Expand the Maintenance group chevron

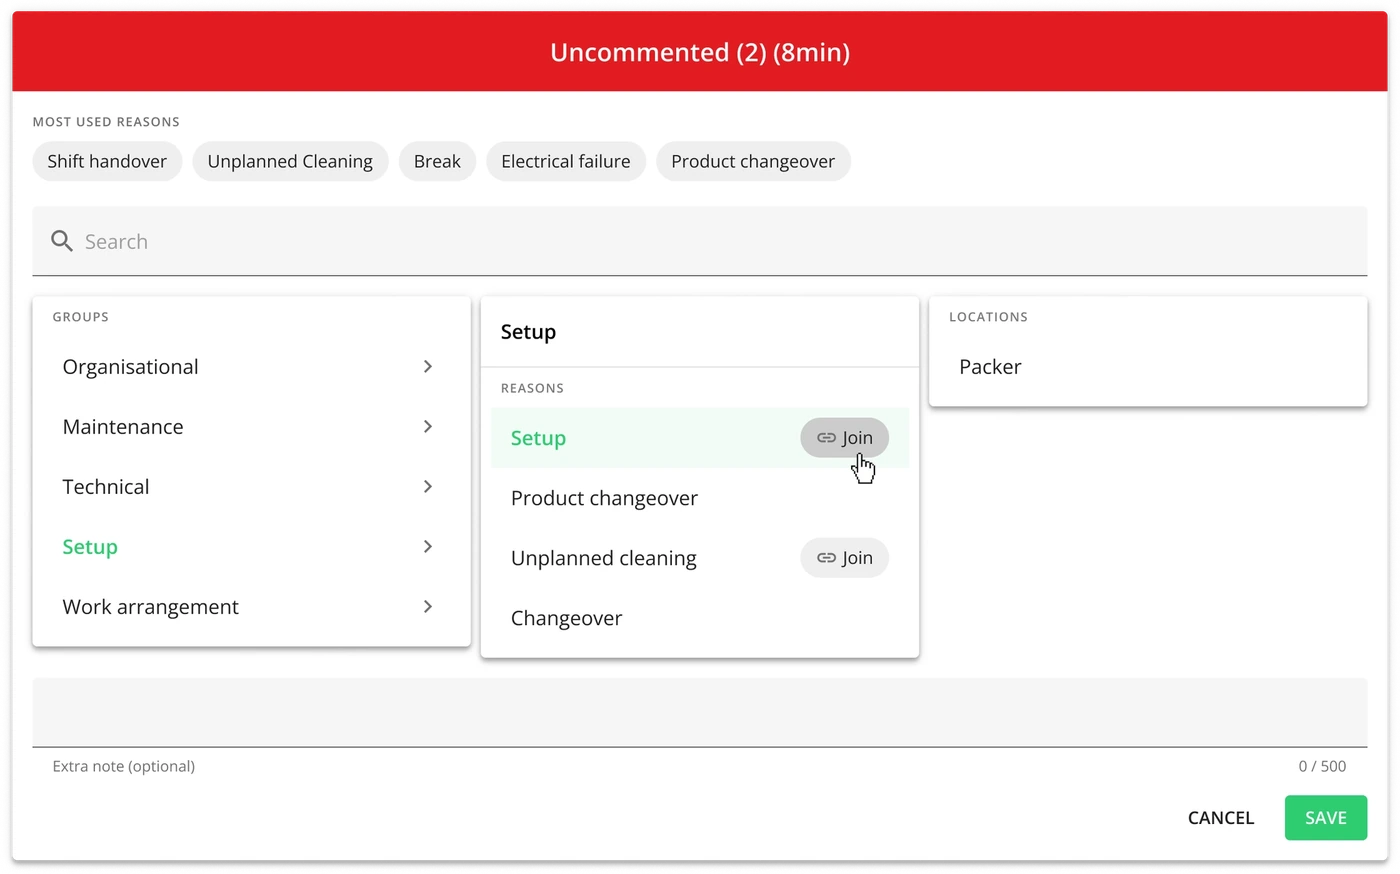[428, 427]
